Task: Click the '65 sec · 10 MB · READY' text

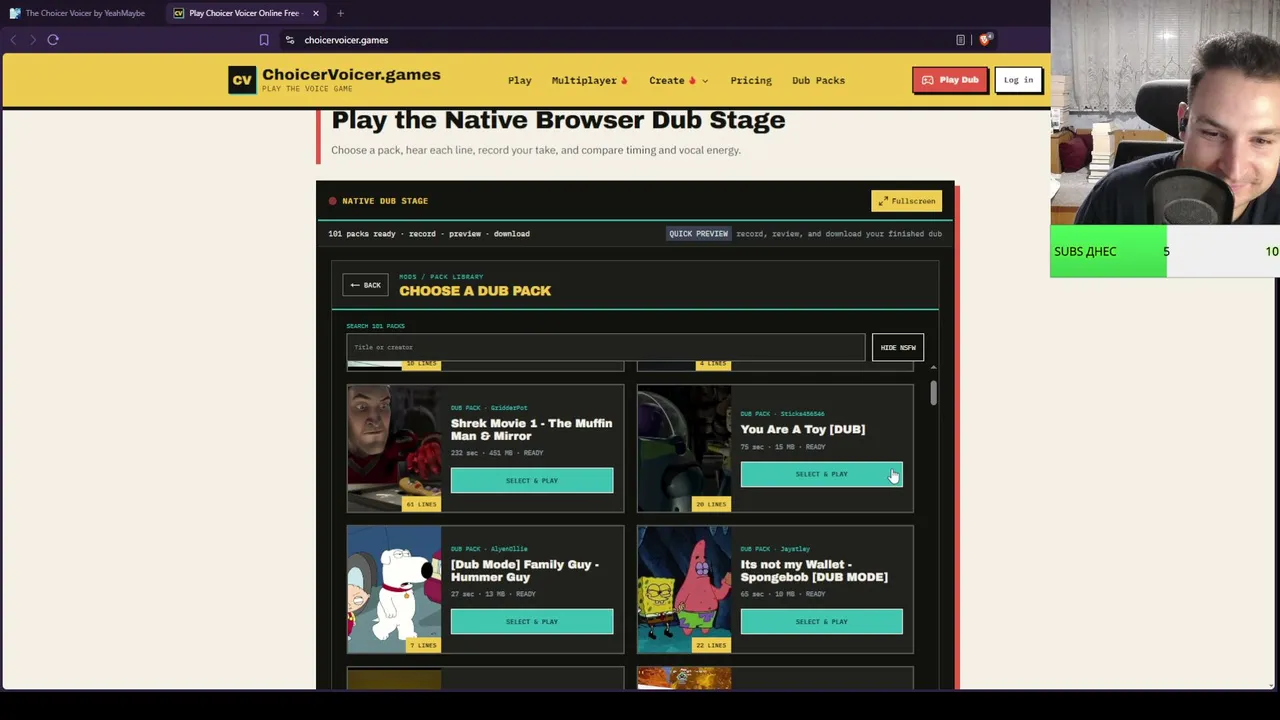Action: 783,594
